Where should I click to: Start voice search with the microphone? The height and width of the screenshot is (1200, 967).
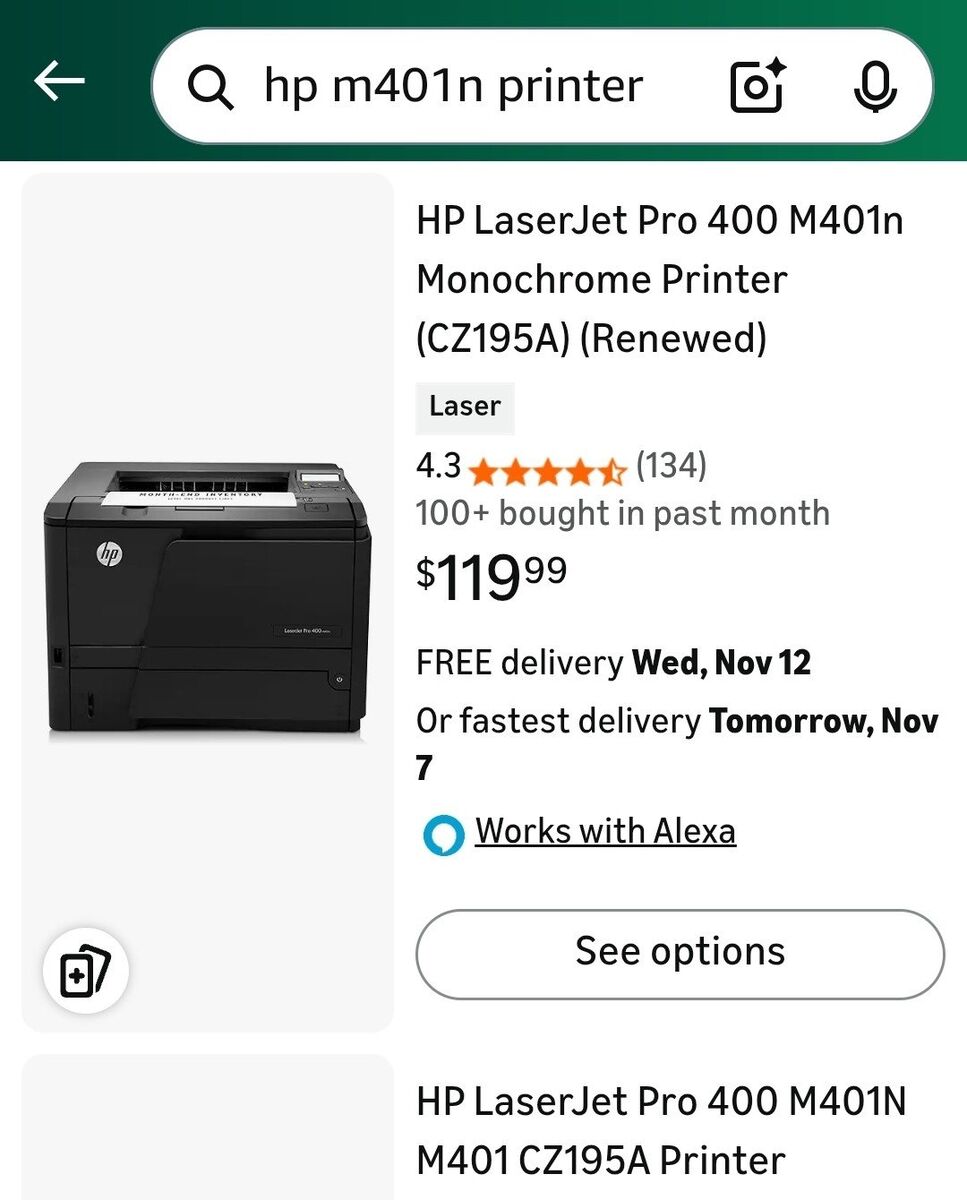click(875, 87)
